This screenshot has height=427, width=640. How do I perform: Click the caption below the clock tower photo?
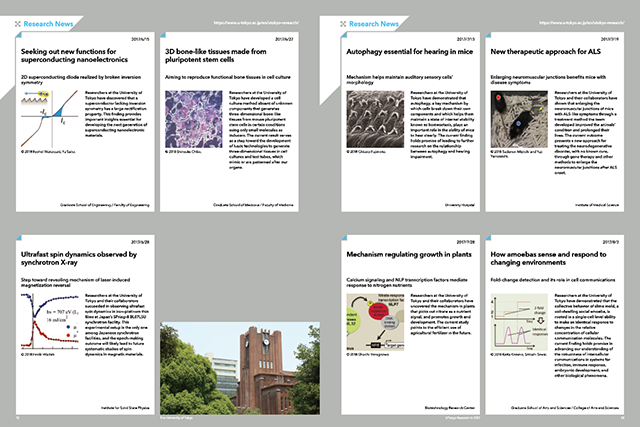click(176, 418)
